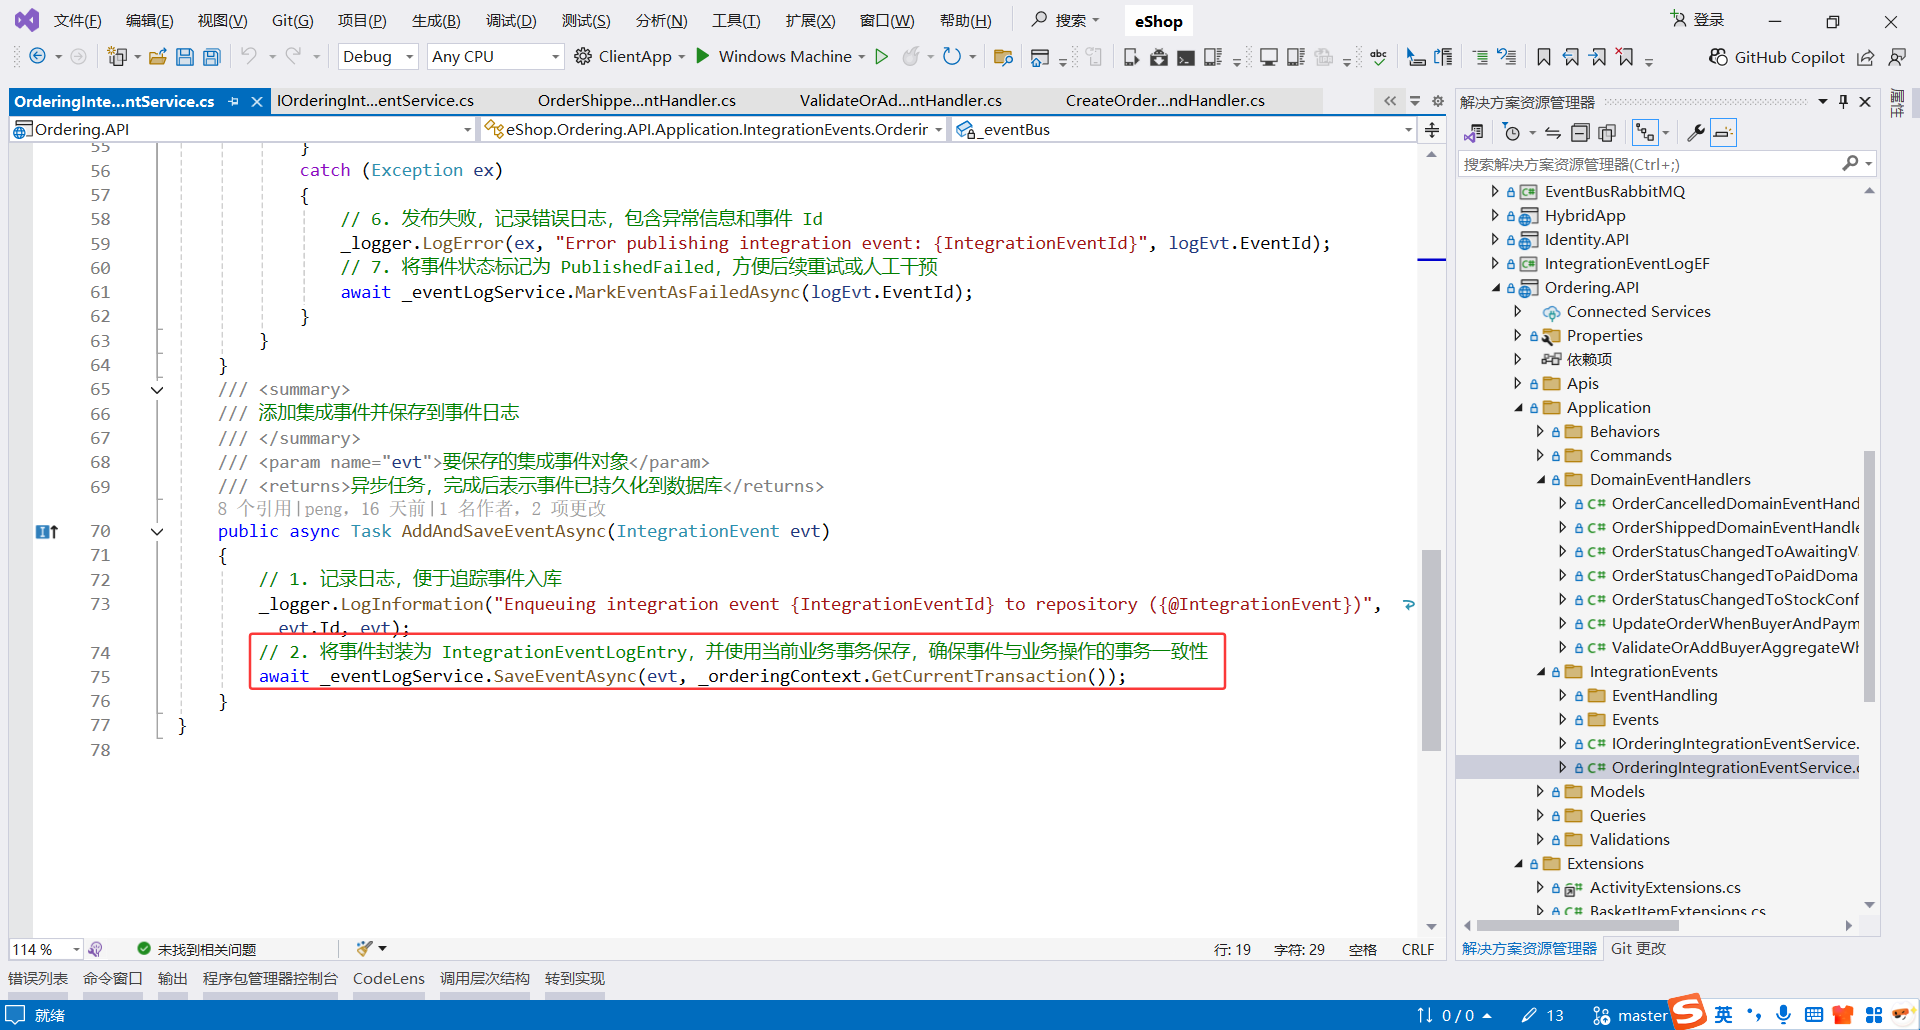
Task: Close the OrderingIntegrationEventService.cs tab
Action: pos(257,101)
